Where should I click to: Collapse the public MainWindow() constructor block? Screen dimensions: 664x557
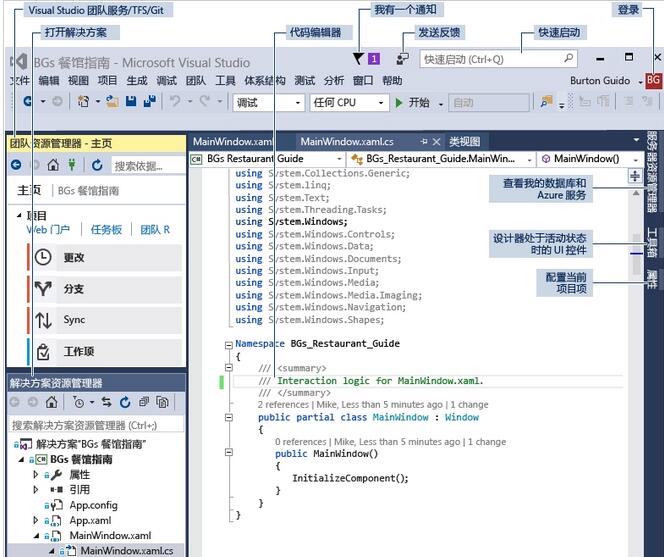pos(229,452)
